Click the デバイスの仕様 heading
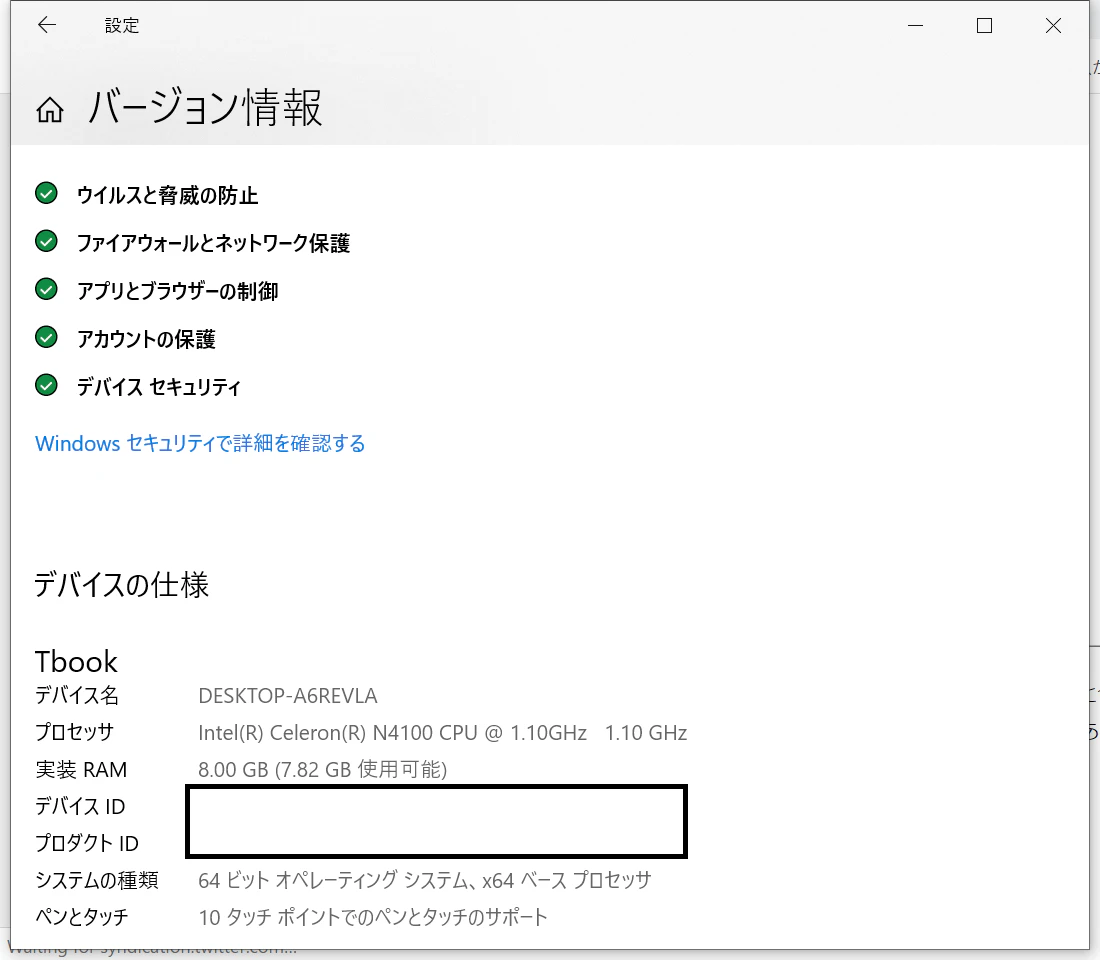Viewport: 1100px width, 960px height. click(x=121, y=585)
